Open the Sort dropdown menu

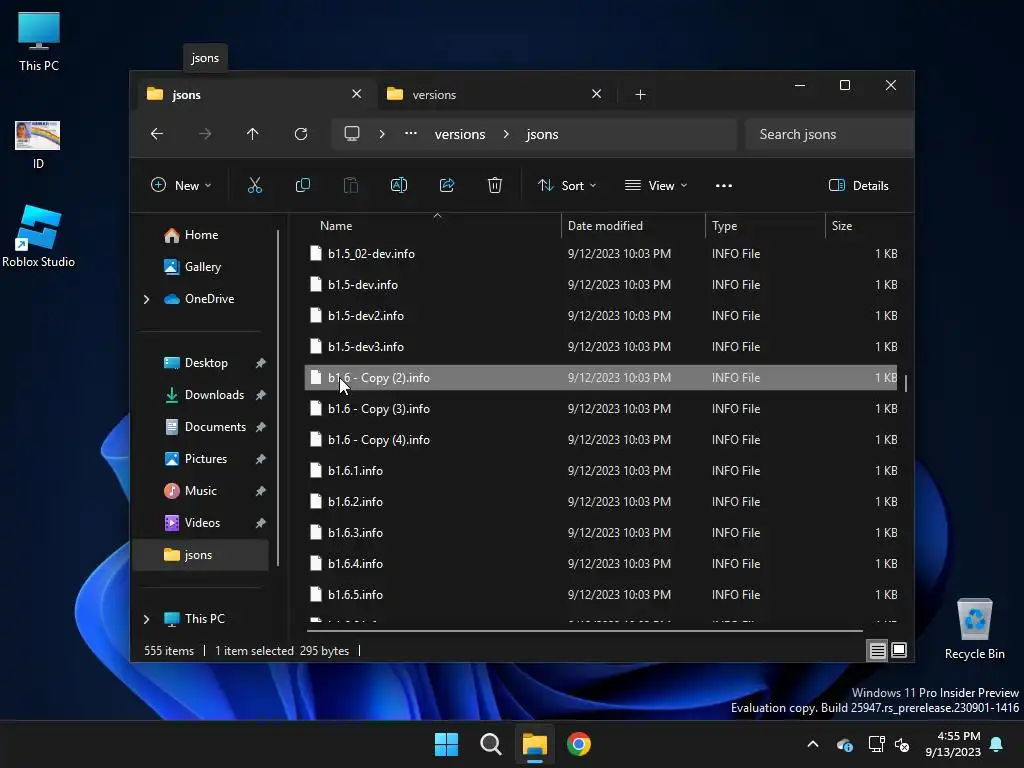click(566, 185)
